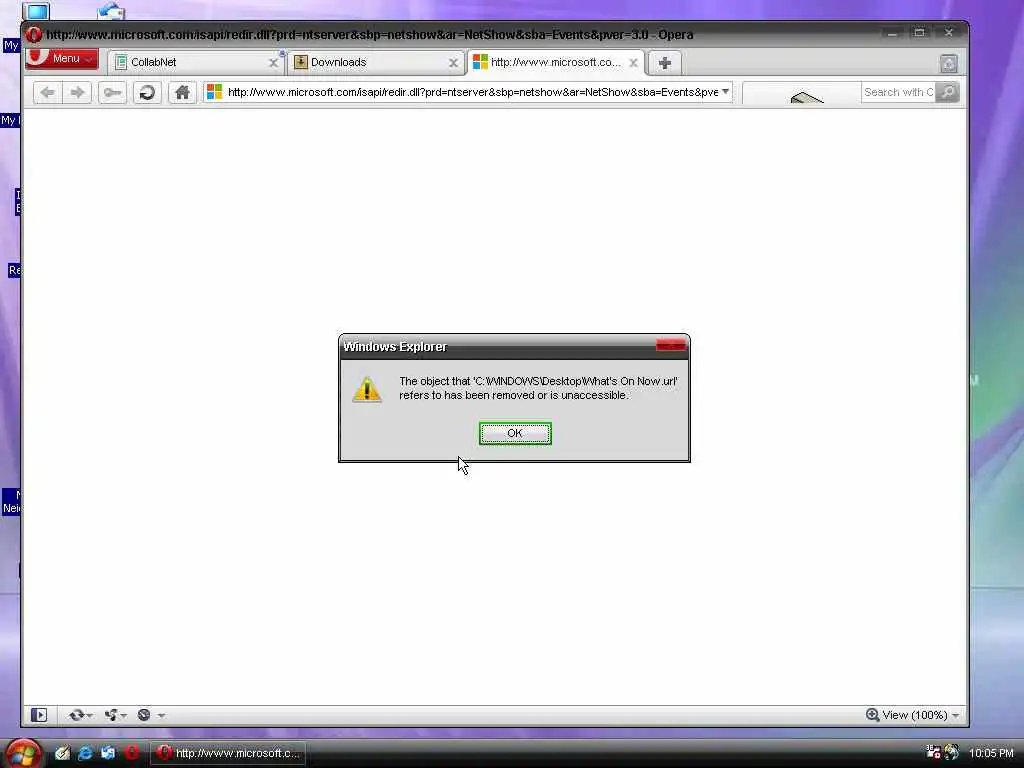Click the desktop computer icon behind Opera
Viewport: 1024px width, 768px height.
pyautogui.click(x=36, y=10)
